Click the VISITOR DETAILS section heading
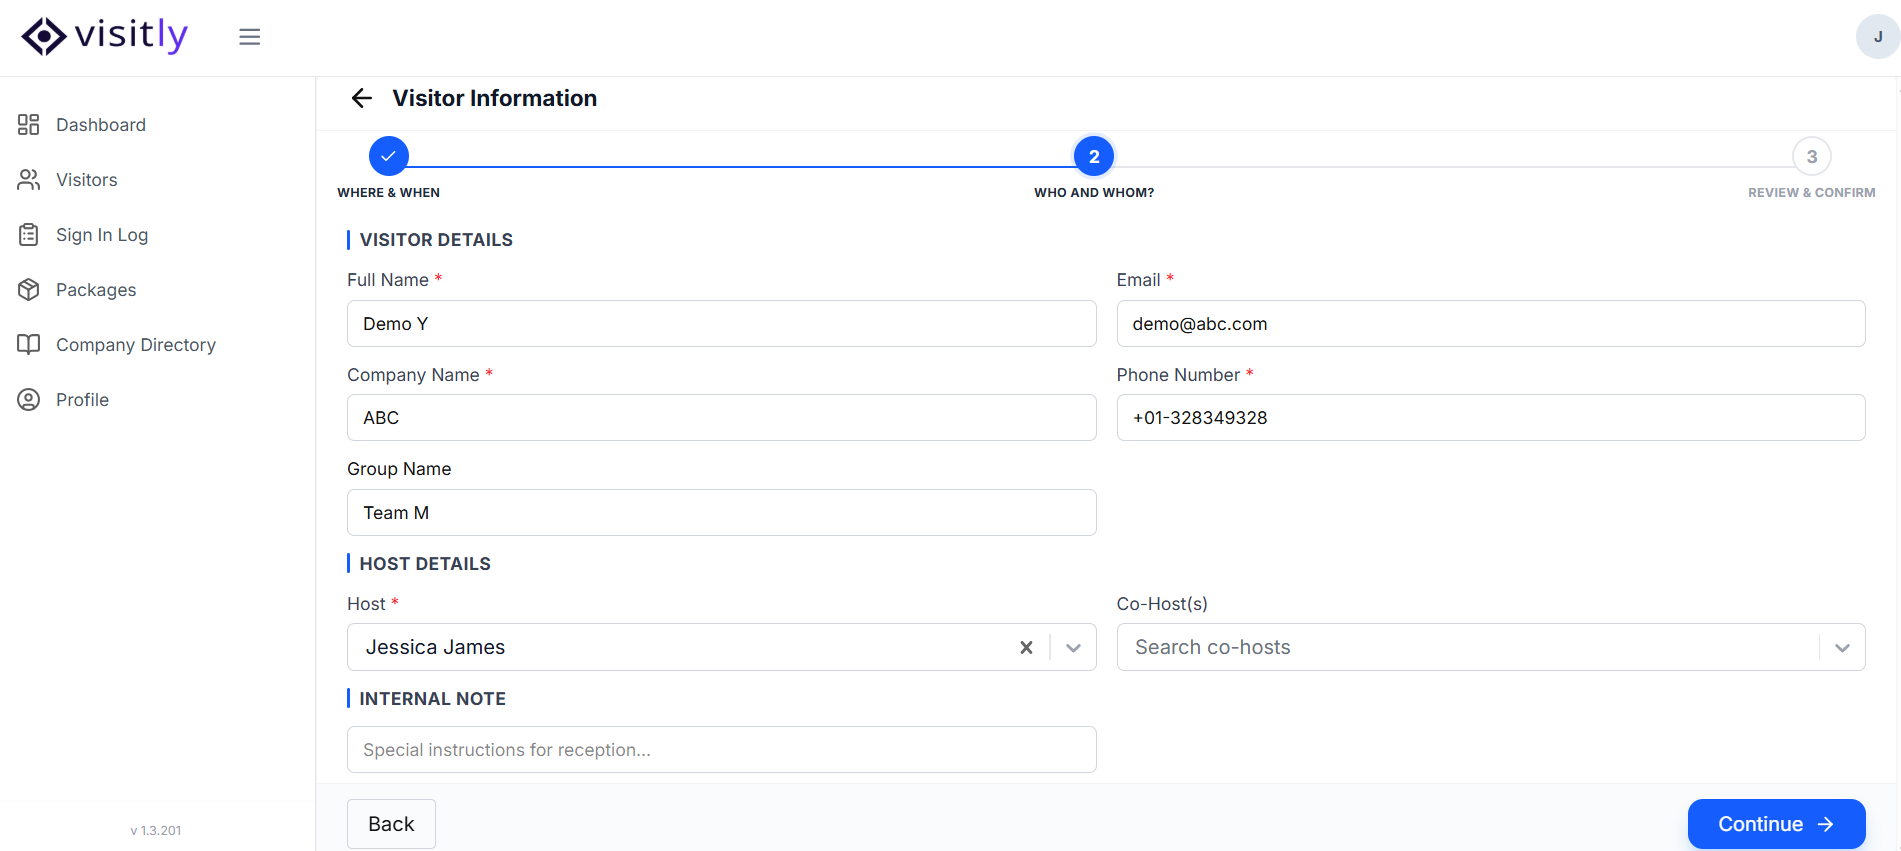 436,240
